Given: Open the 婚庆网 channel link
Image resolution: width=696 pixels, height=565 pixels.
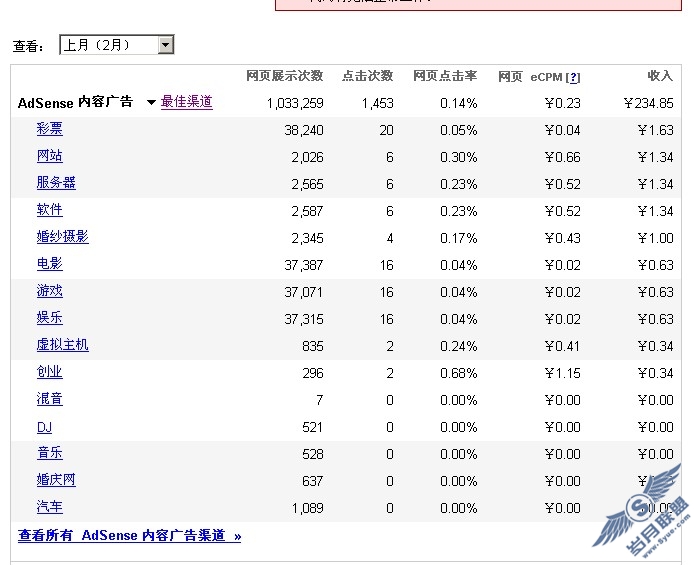Looking at the screenshot, I should pyautogui.click(x=56, y=480).
